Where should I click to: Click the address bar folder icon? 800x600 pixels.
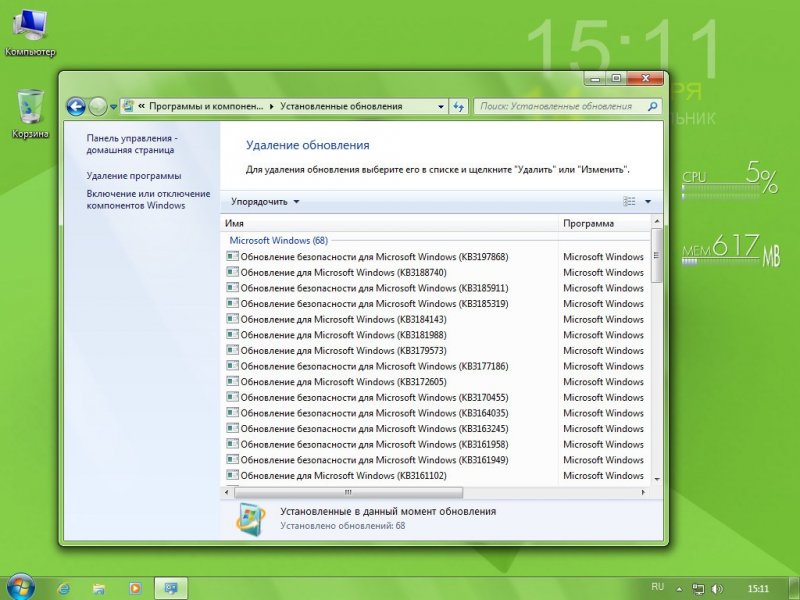pos(129,106)
